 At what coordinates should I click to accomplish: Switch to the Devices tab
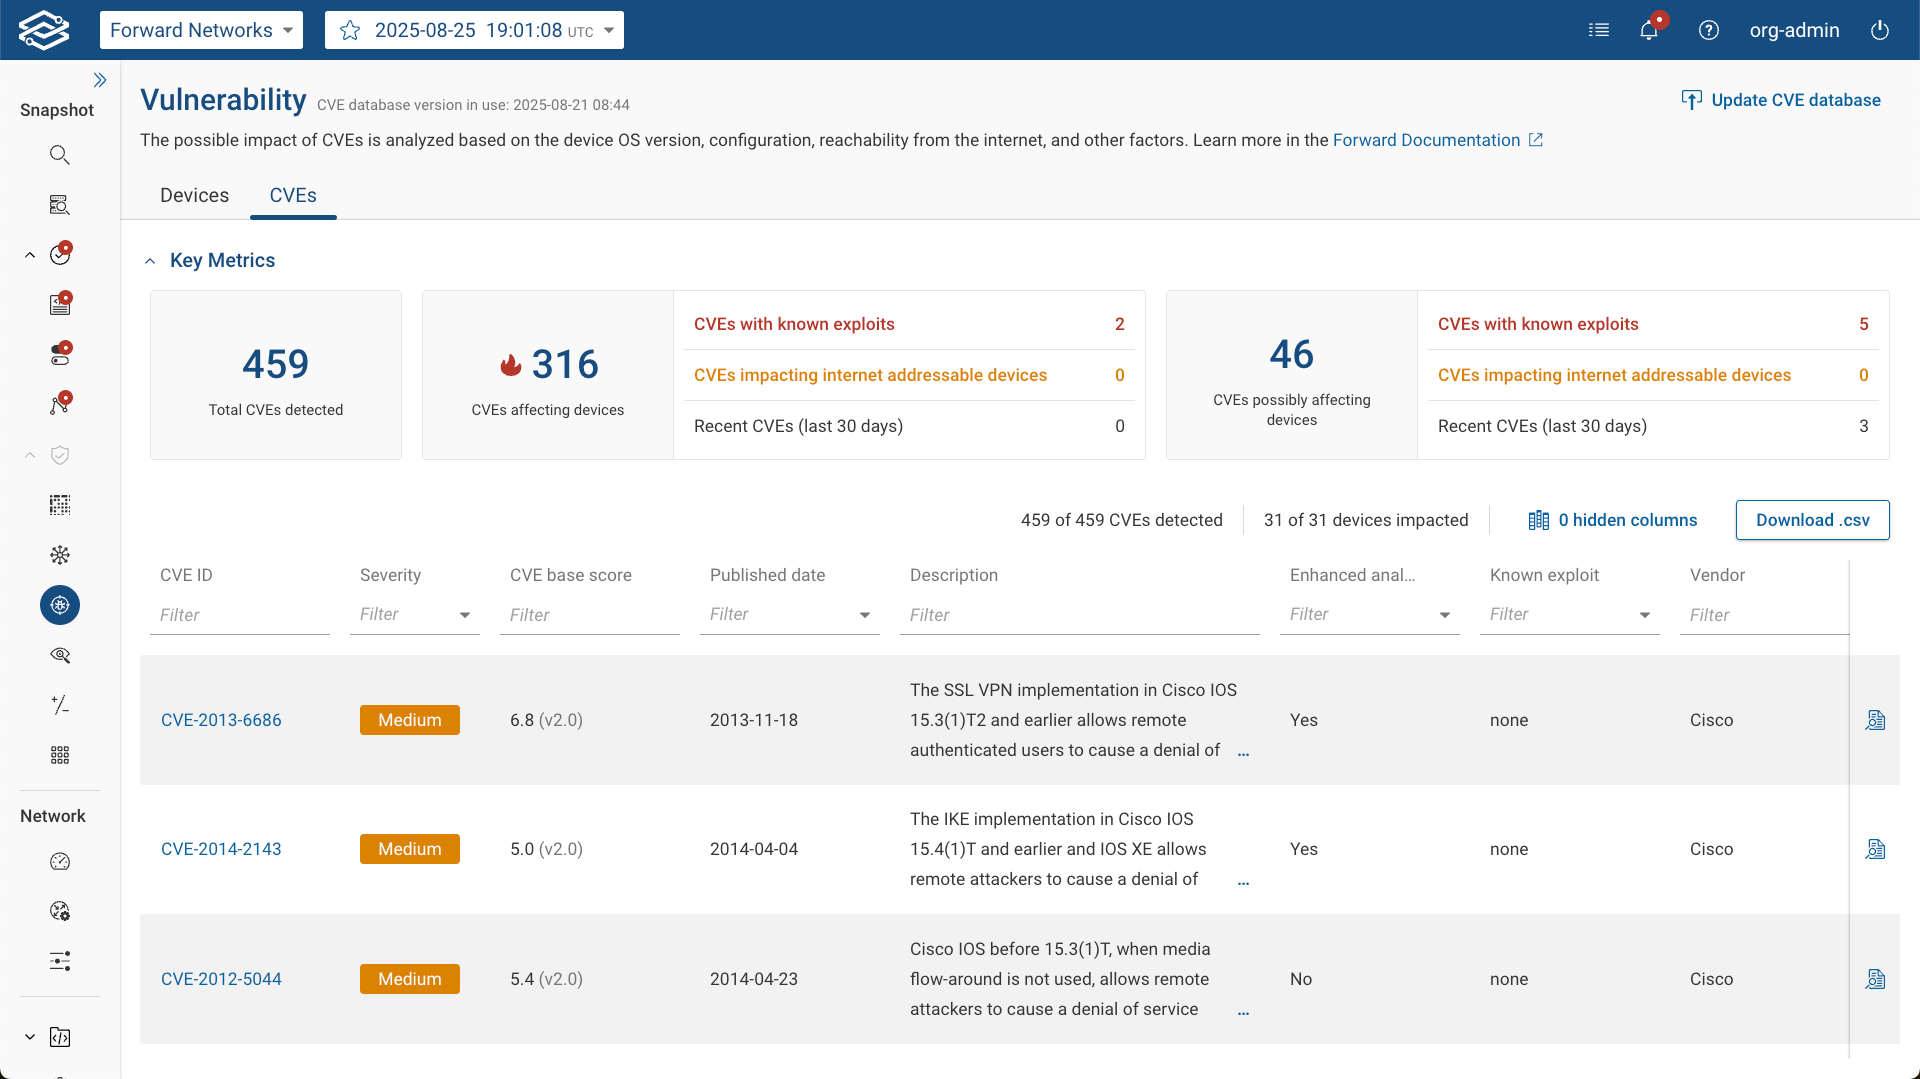pyautogui.click(x=194, y=195)
